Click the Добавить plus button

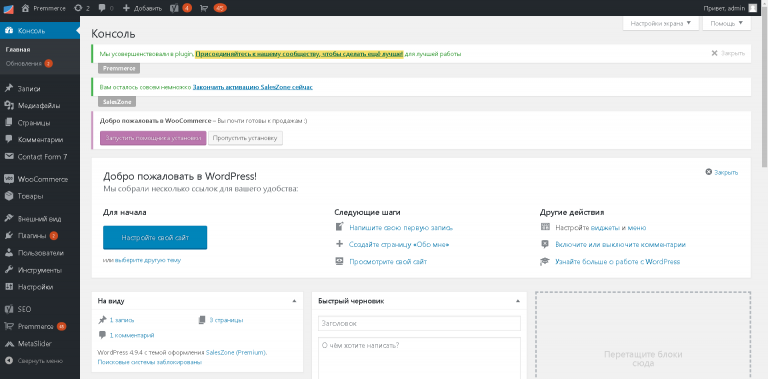tap(142, 8)
